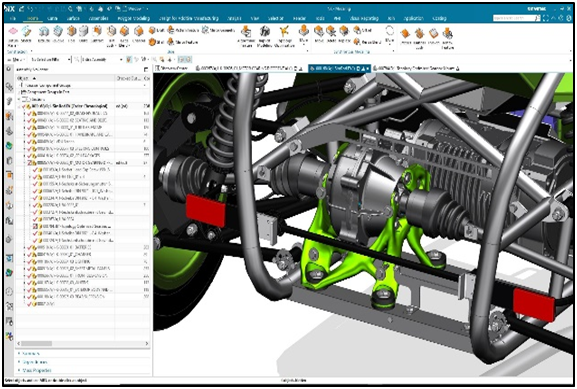Open the Application tab
Viewport: 577px width, 389px height.
(413, 18)
